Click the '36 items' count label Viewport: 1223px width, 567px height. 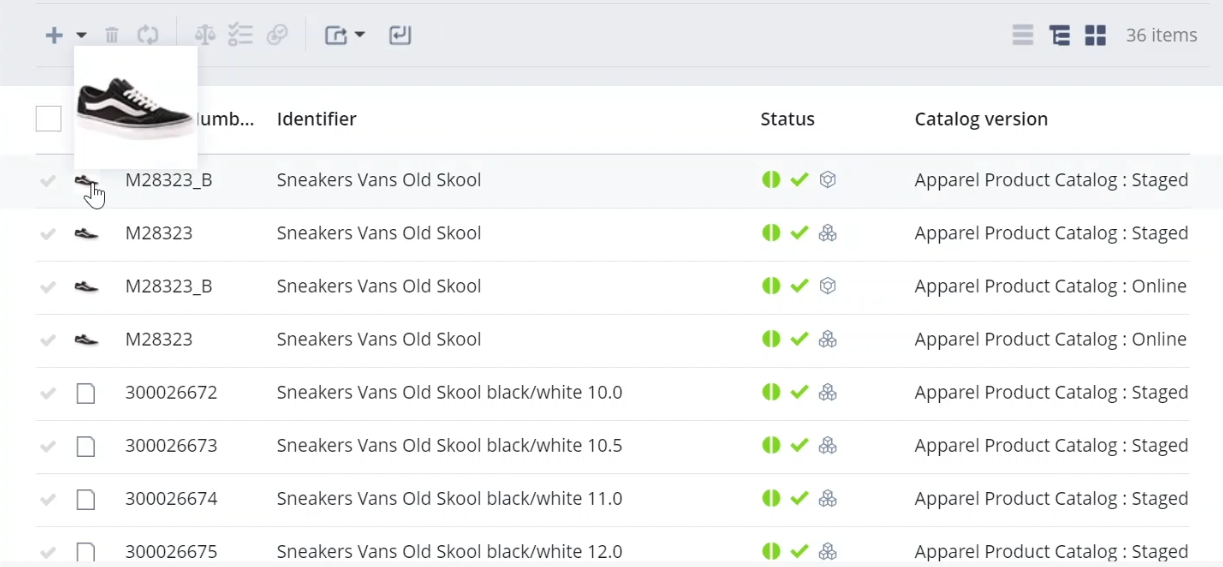1161,35
